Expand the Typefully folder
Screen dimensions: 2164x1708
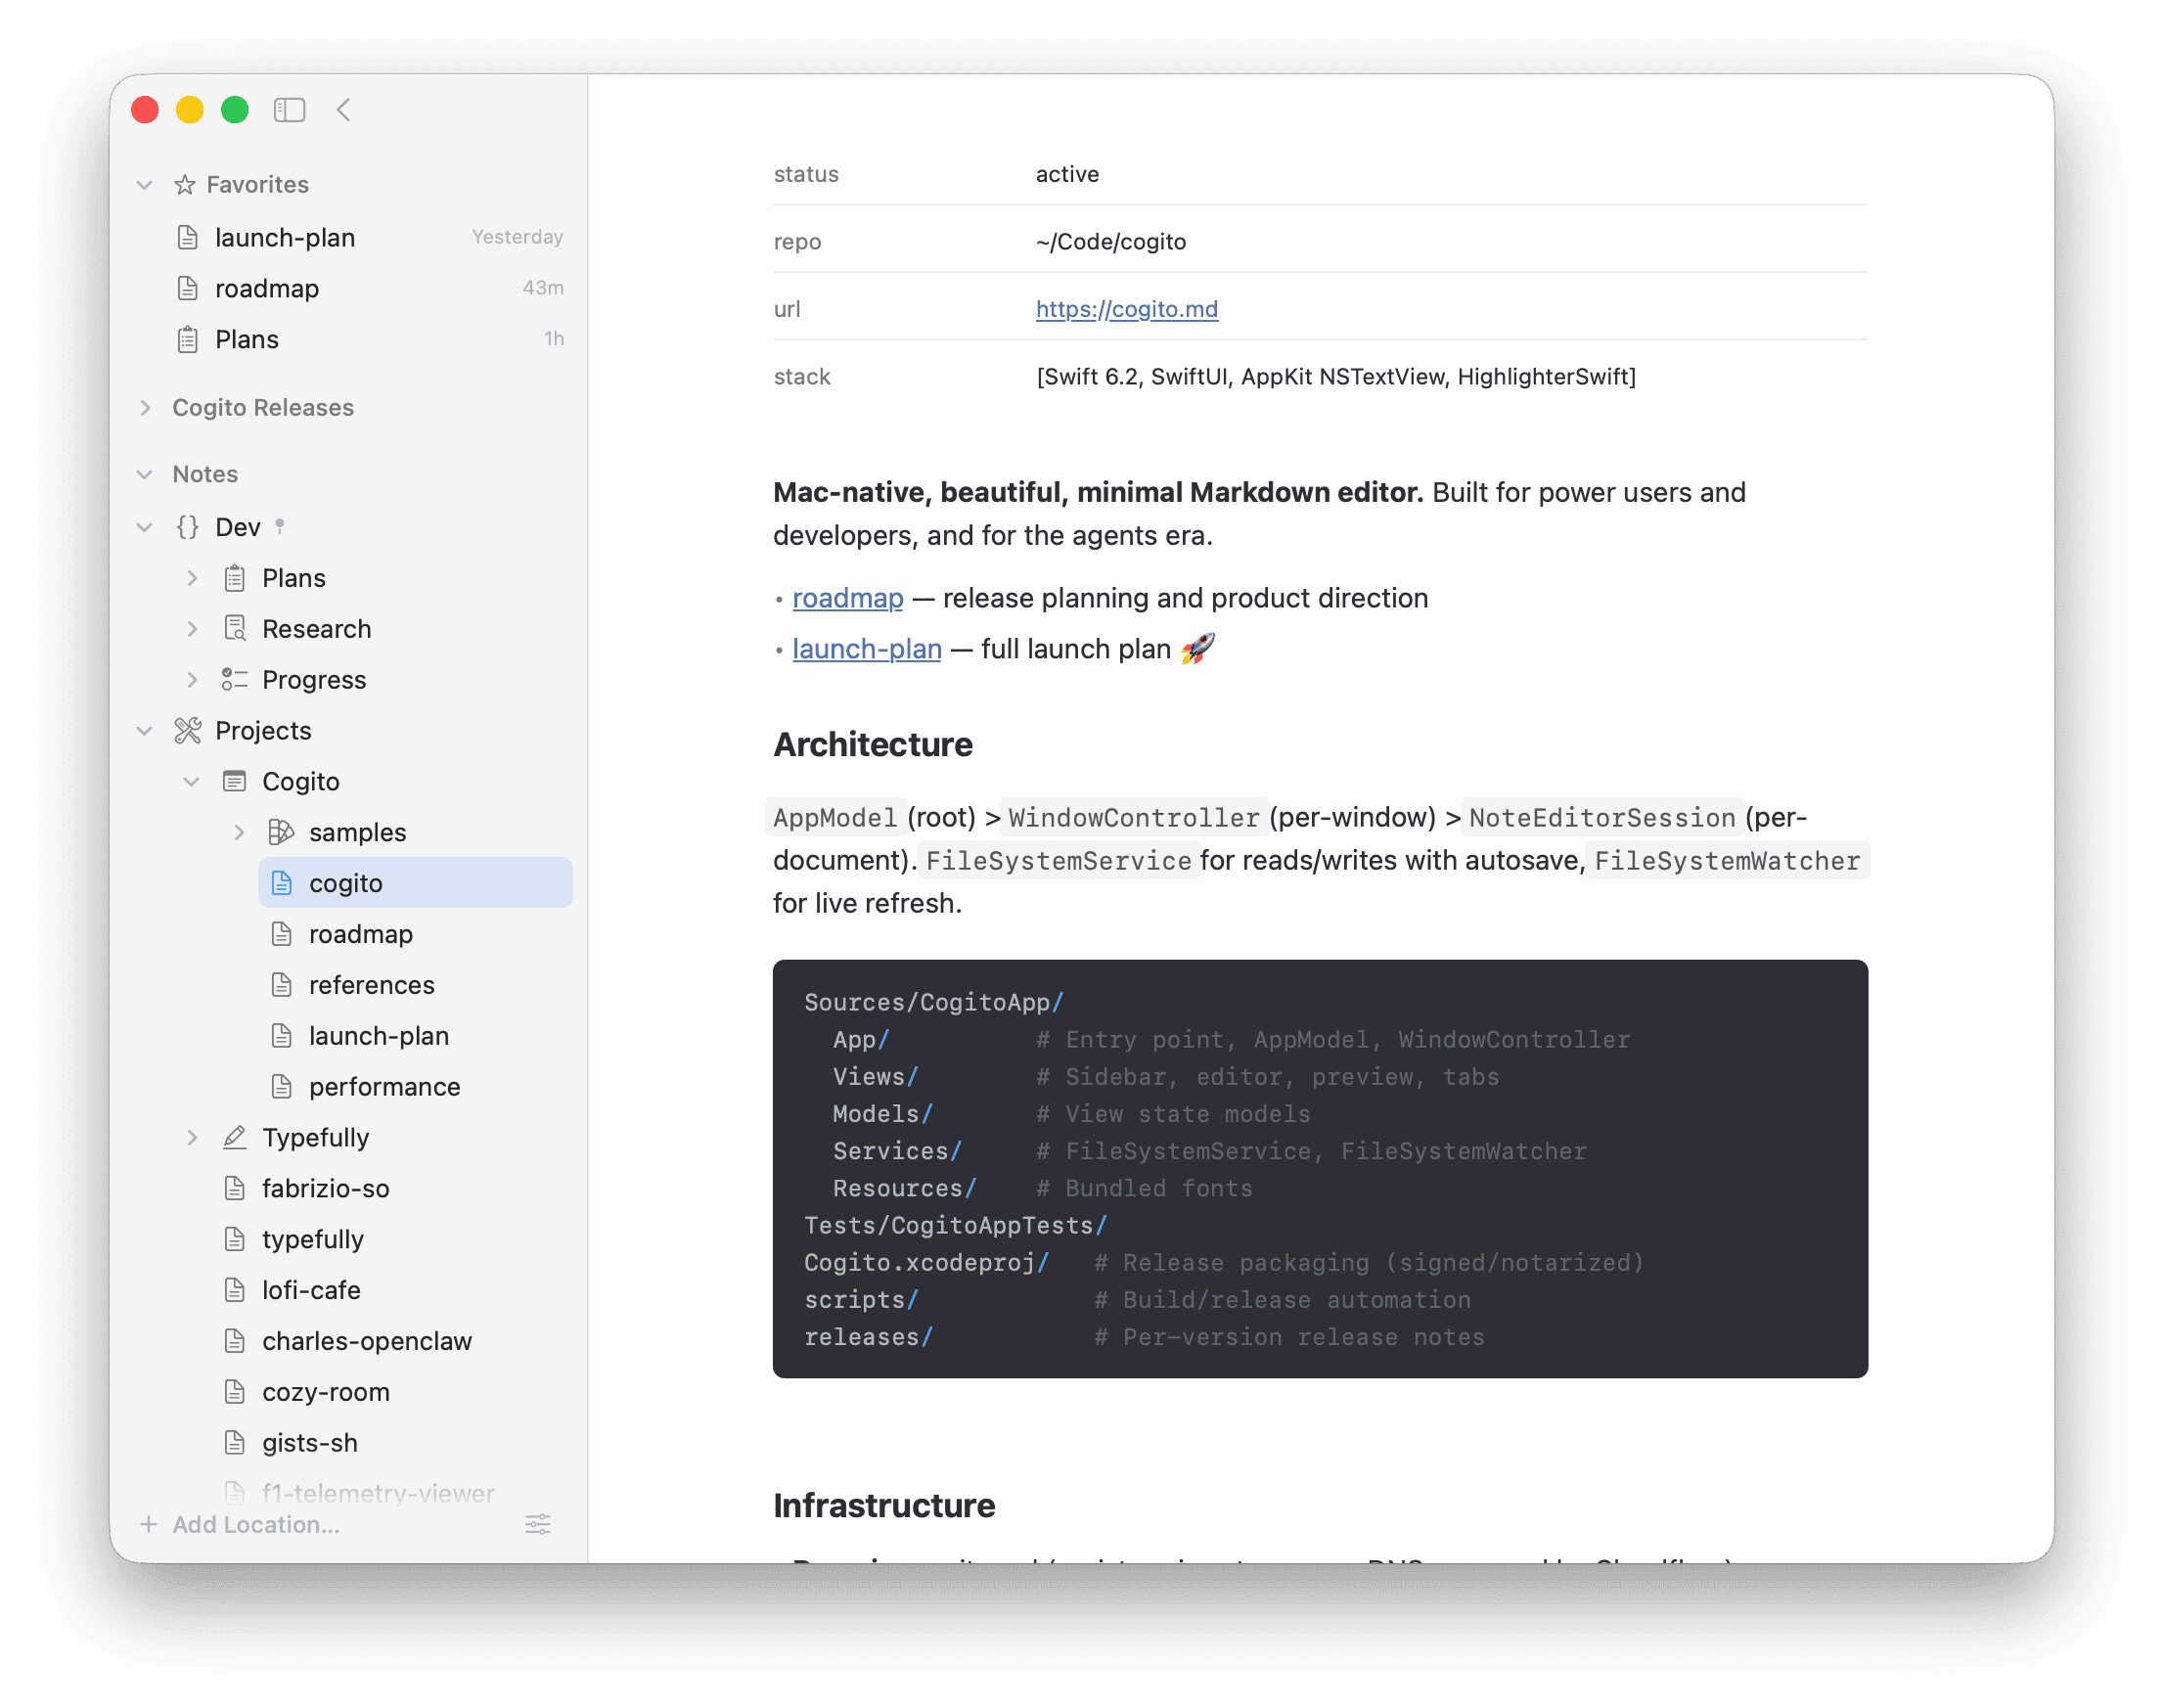point(192,1139)
